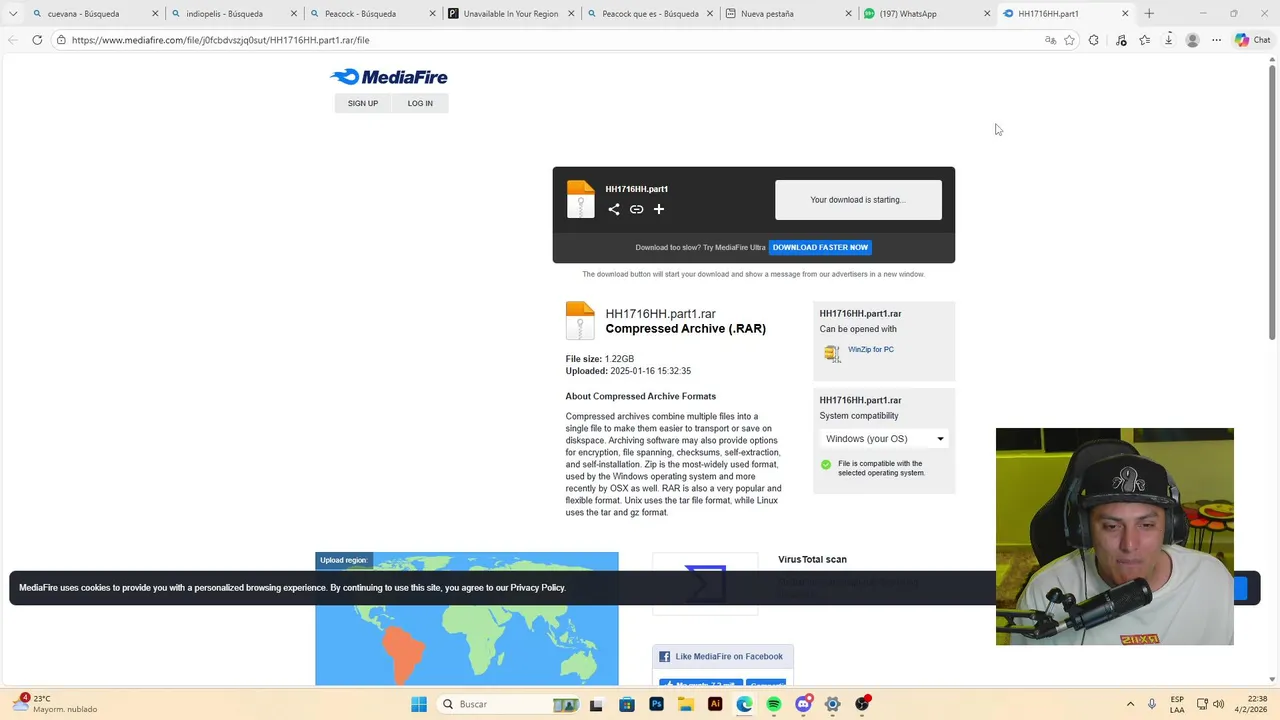Viewport: 1280px width, 720px height.
Task: Open Adobe Illustrator from the taskbar
Action: click(715, 704)
